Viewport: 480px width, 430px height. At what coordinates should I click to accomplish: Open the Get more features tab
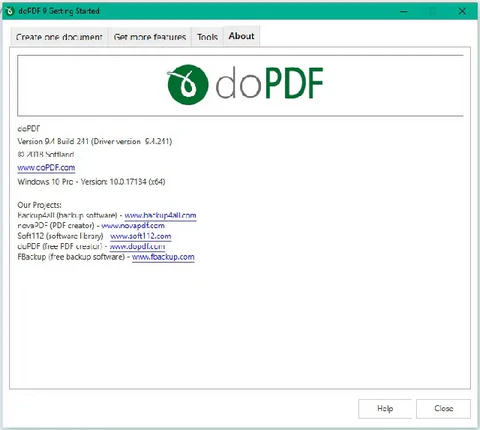(x=150, y=37)
